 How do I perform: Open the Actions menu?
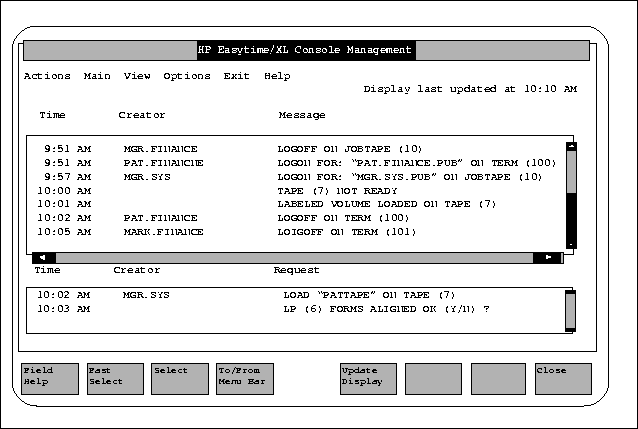coord(47,76)
